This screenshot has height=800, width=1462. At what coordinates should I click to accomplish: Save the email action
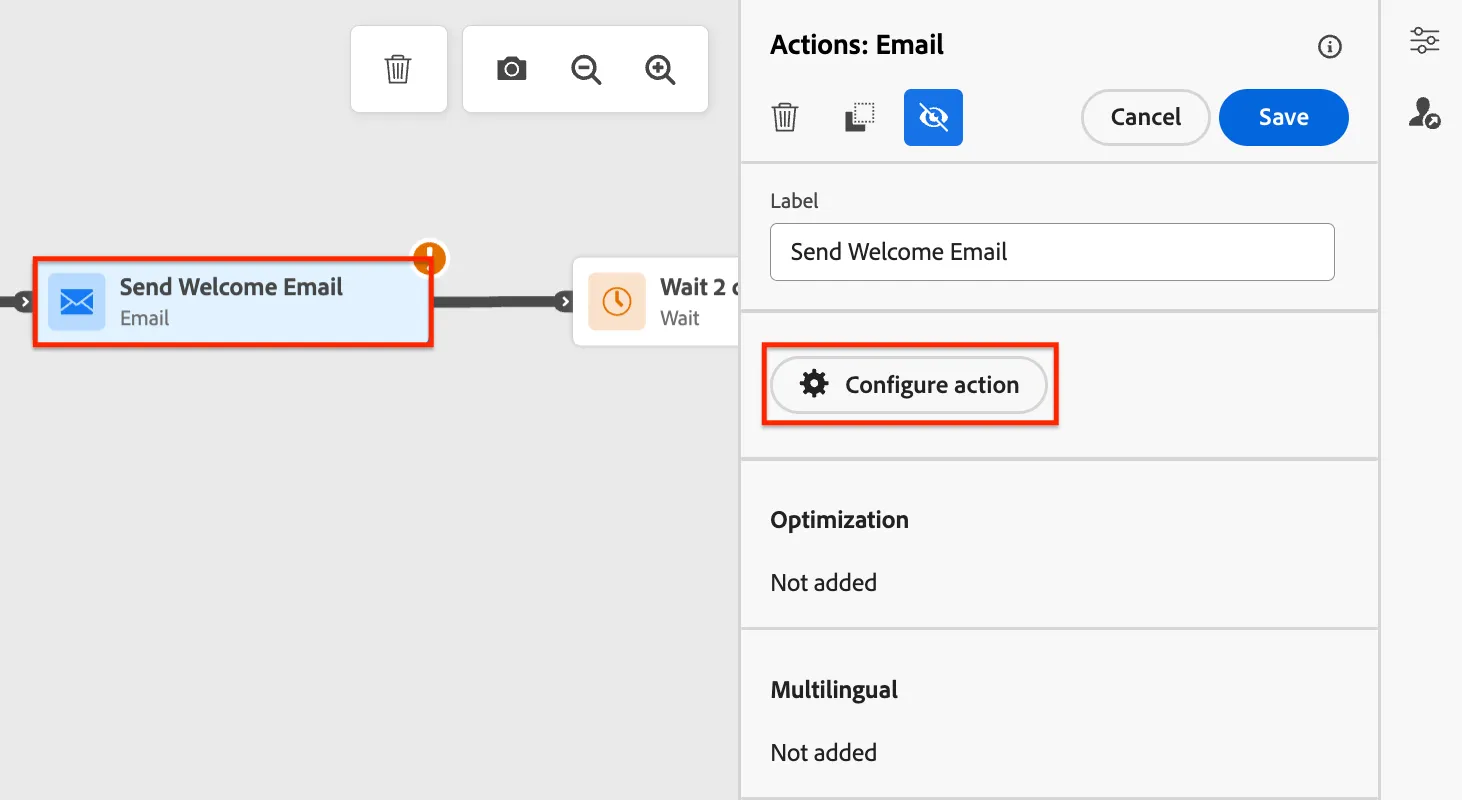coord(1284,117)
